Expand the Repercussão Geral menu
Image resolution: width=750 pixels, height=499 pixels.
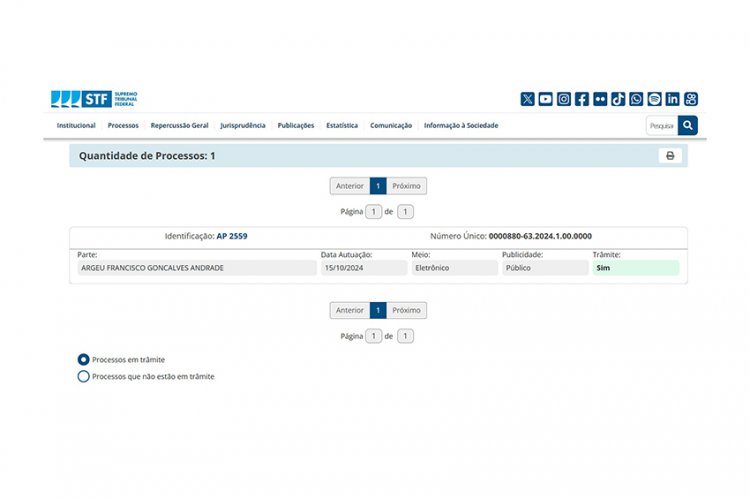pyautogui.click(x=179, y=126)
